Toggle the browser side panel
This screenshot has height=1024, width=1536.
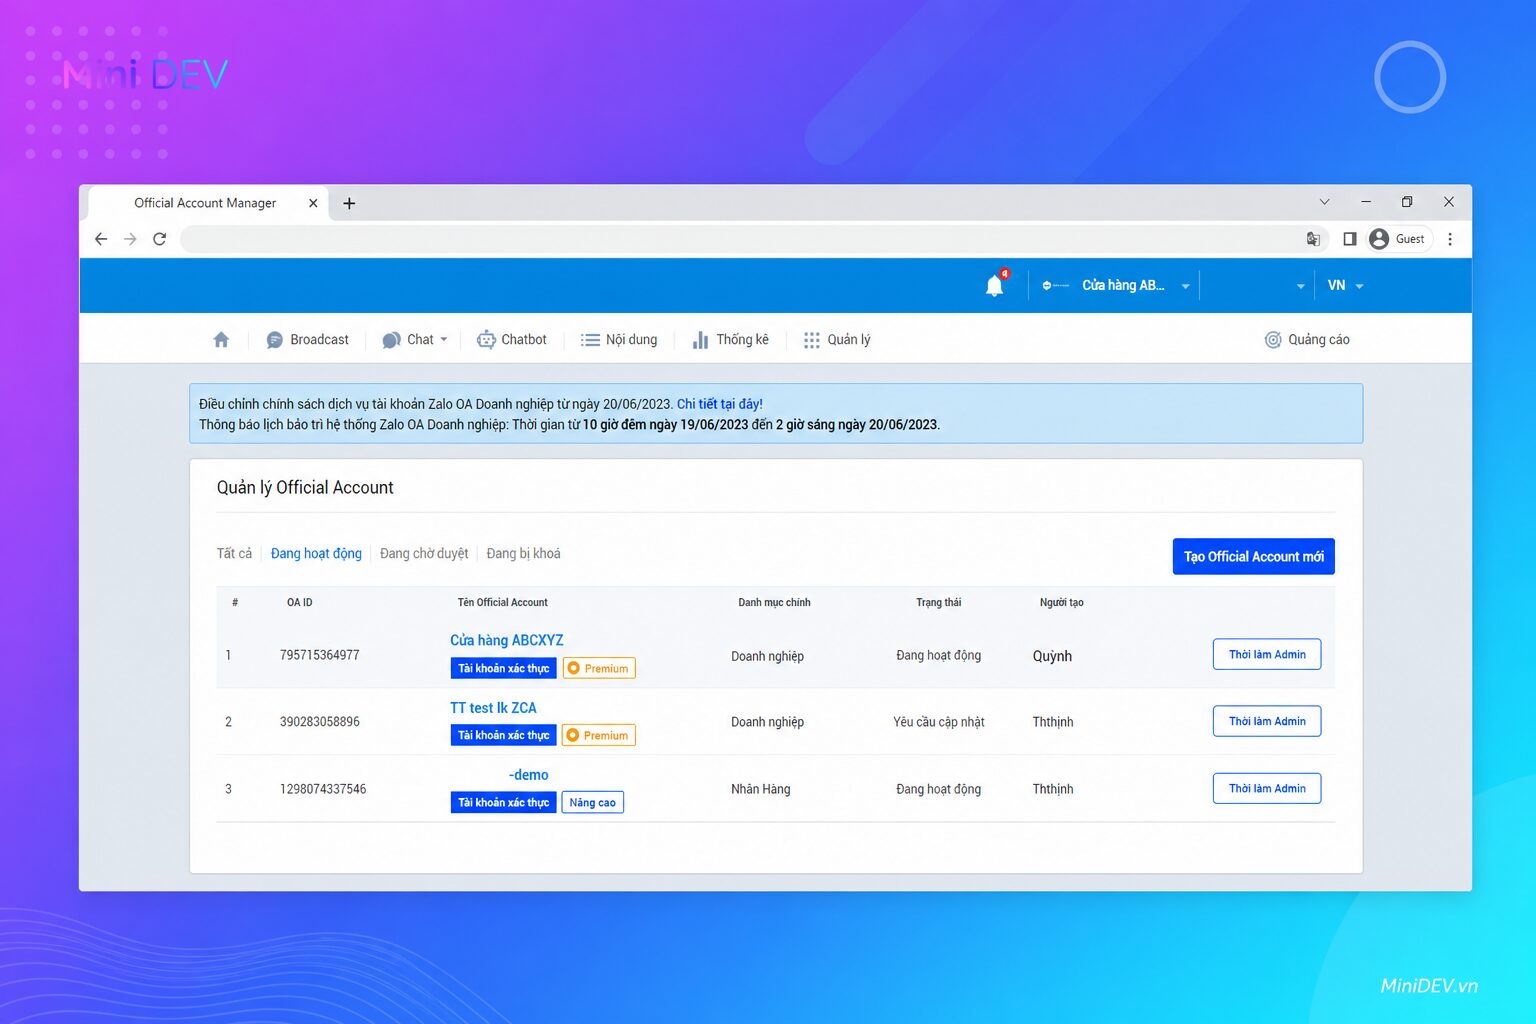[1349, 239]
